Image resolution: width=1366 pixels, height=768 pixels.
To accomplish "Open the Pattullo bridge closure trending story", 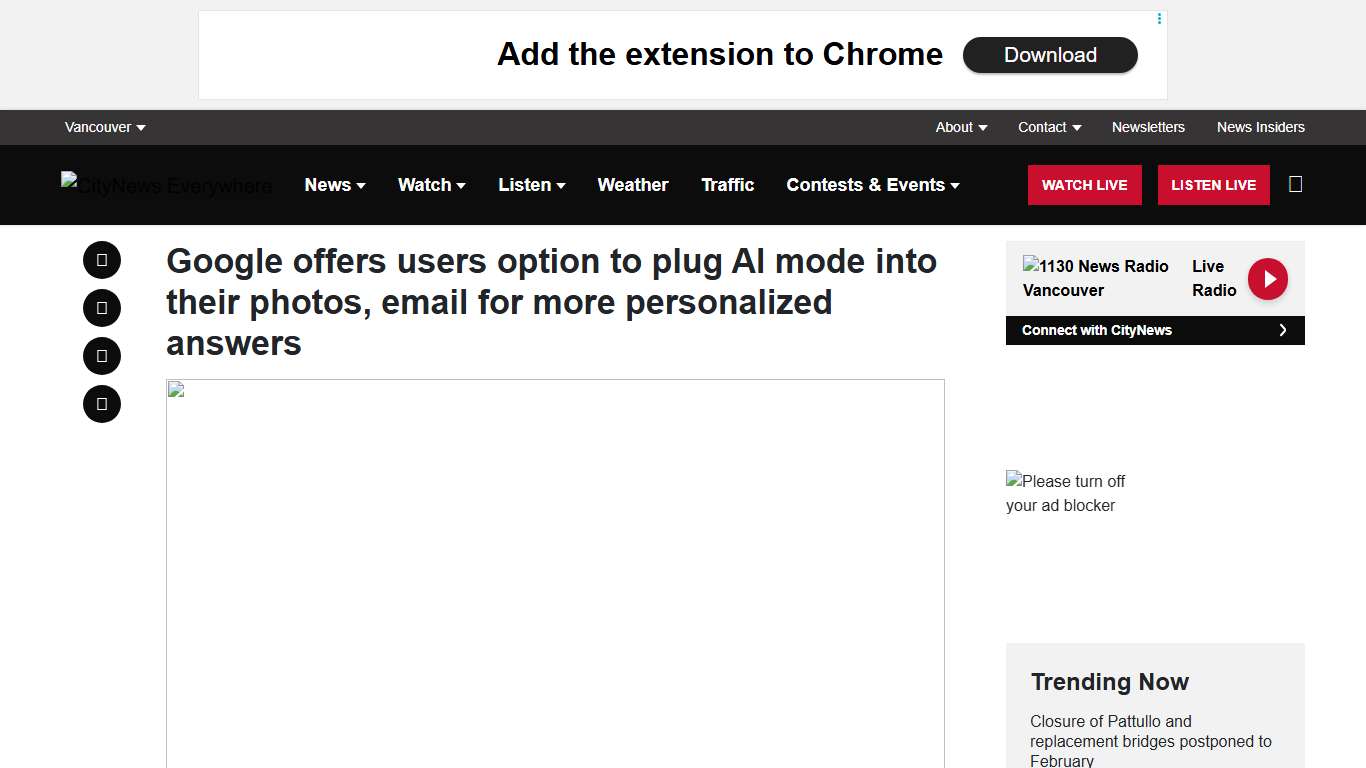I will (x=1150, y=741).
